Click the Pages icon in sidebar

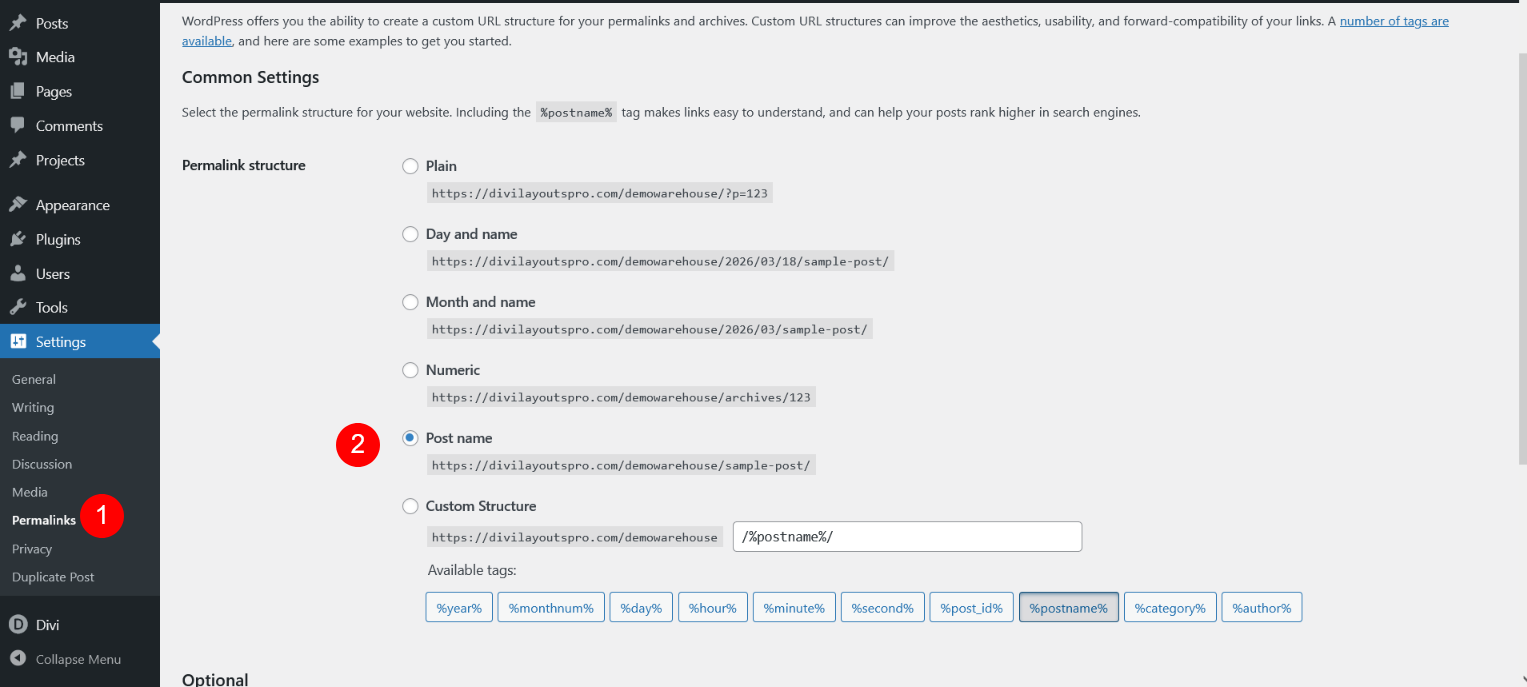(18, 91)
